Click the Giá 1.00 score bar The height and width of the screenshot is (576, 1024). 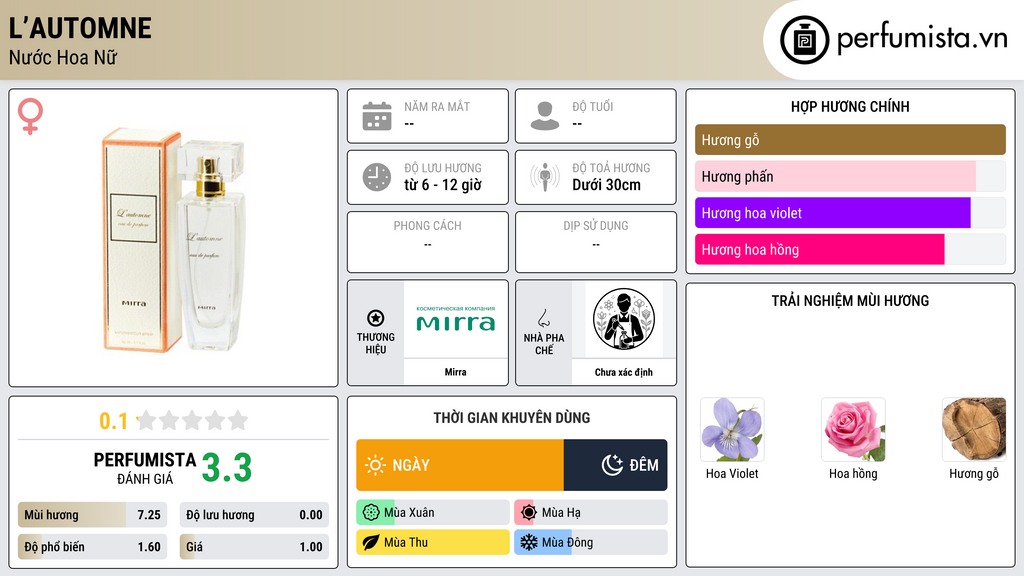click(254, 547)
